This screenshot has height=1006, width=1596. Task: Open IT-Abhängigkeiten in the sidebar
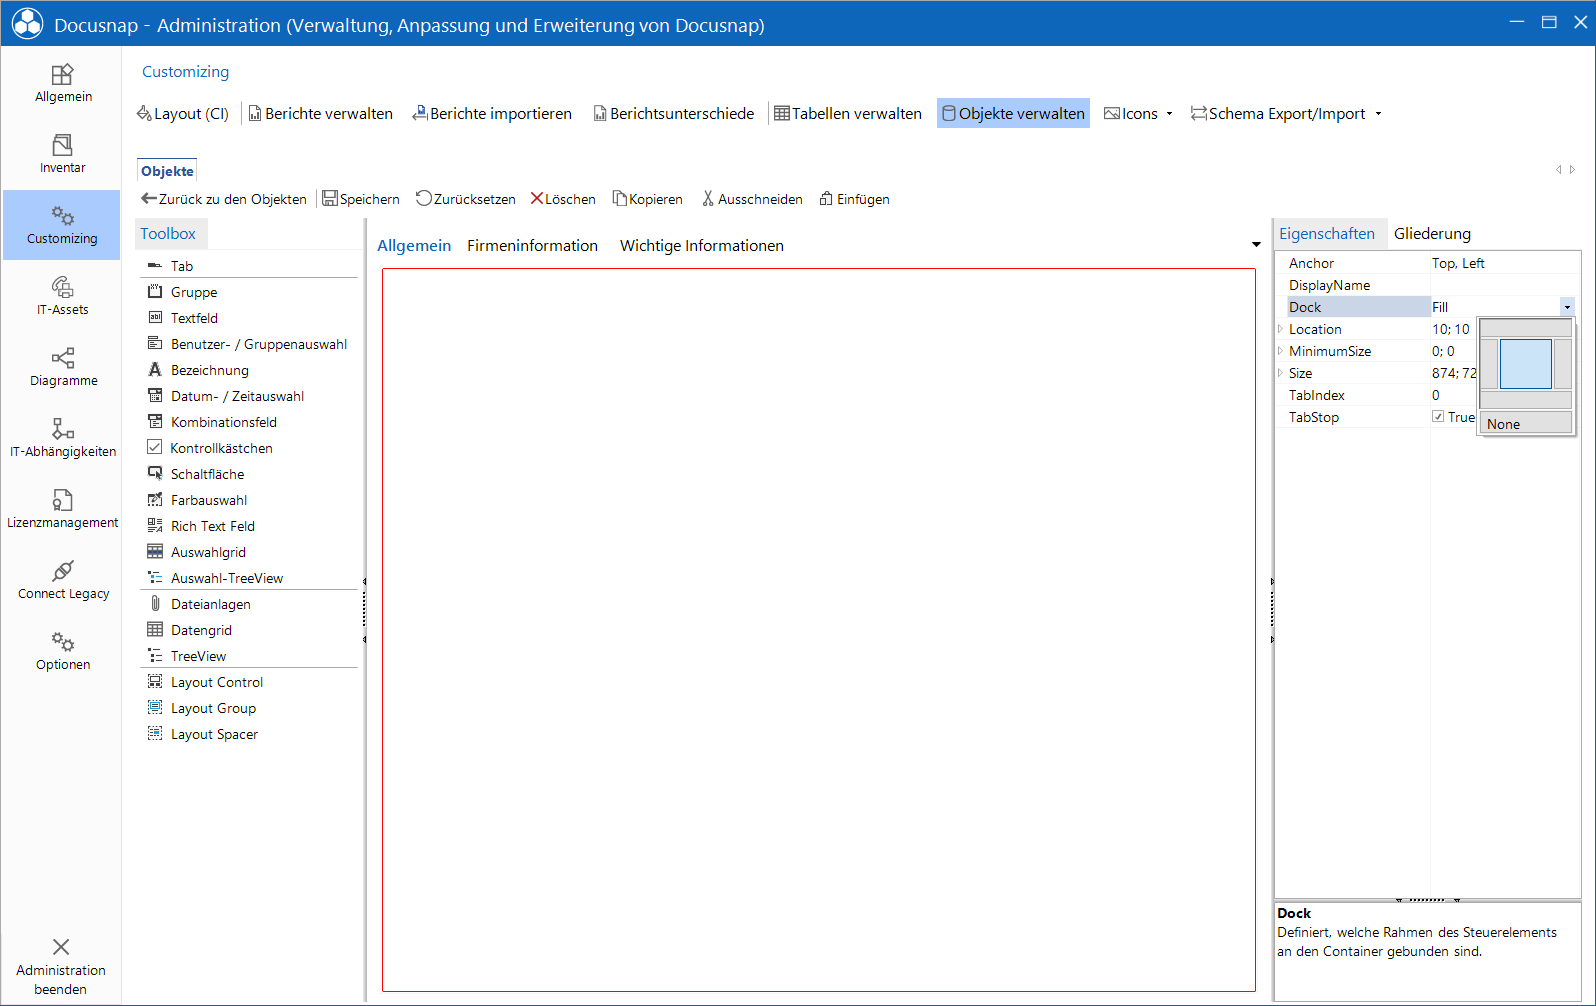(62, 439)
